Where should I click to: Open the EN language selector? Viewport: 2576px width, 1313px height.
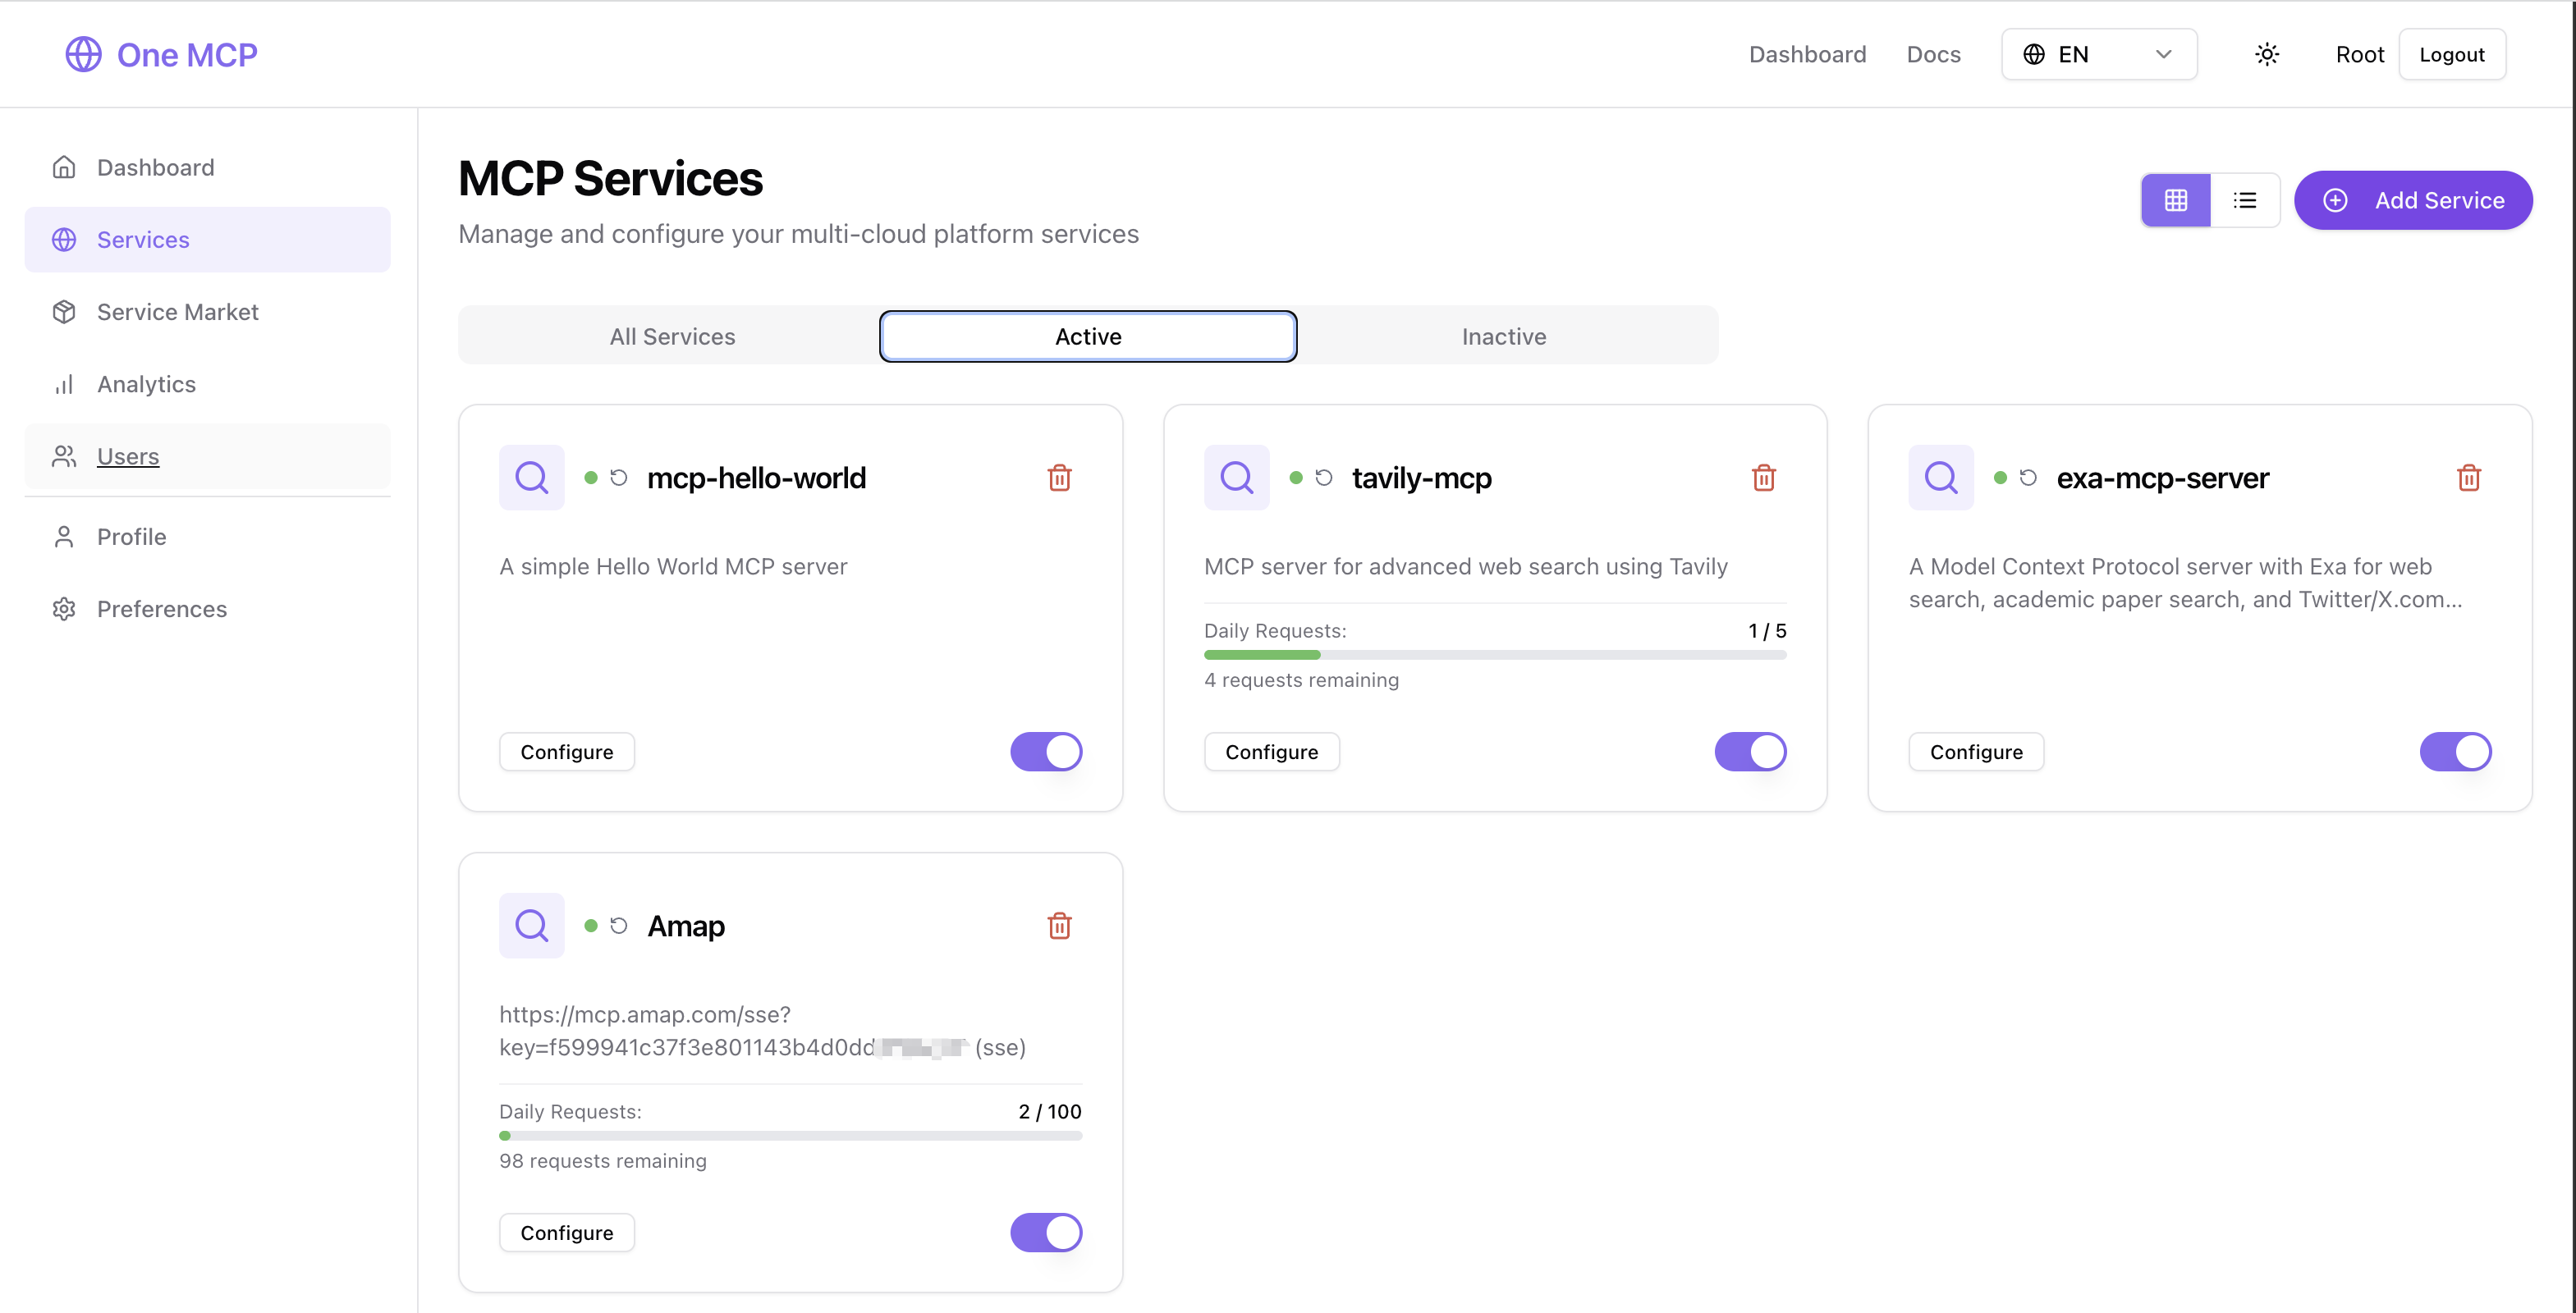click(x=2098, y=54)
